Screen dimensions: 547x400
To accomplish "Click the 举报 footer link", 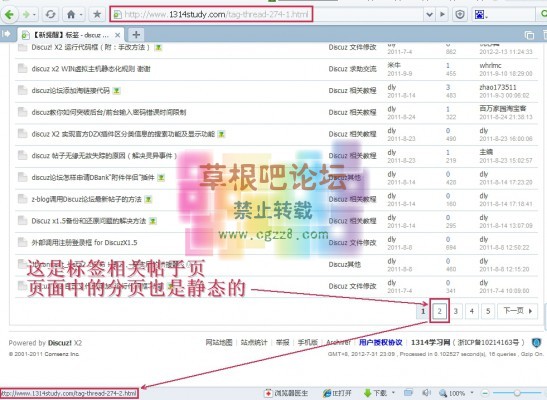I will 283,342.
